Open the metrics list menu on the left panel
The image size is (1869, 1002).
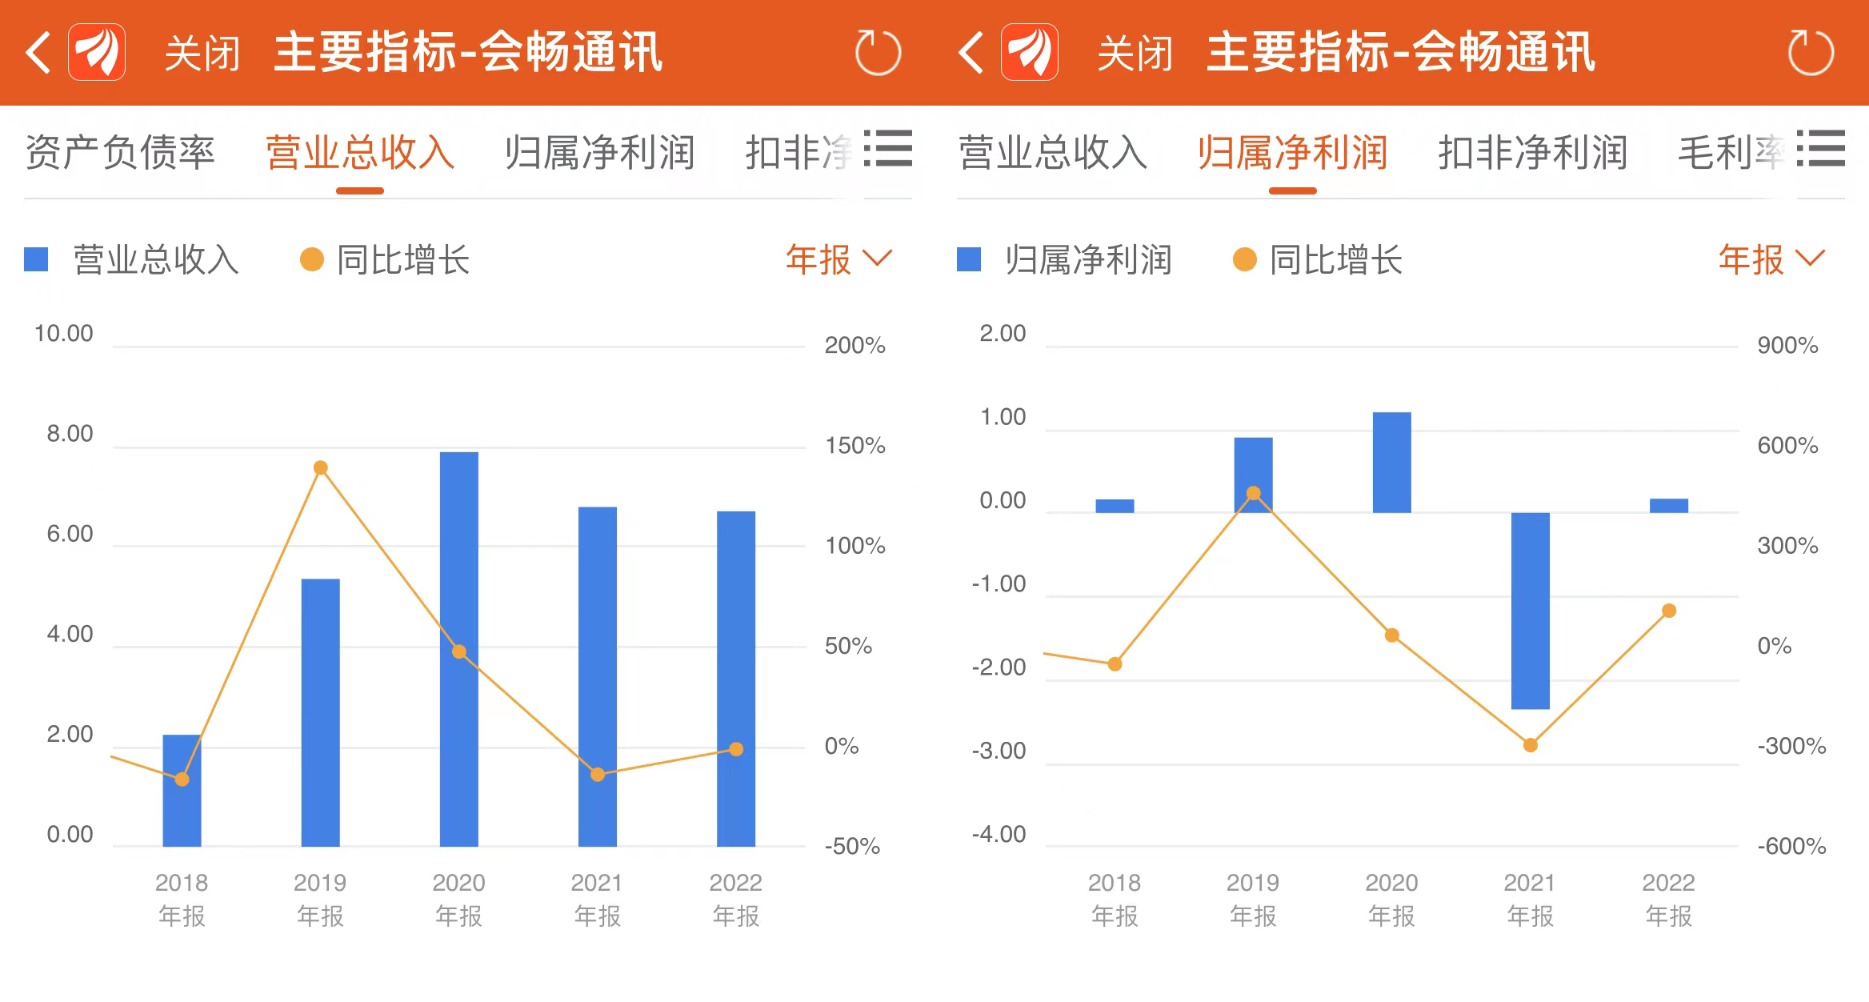pyautogui.click(x=888, y=150)
